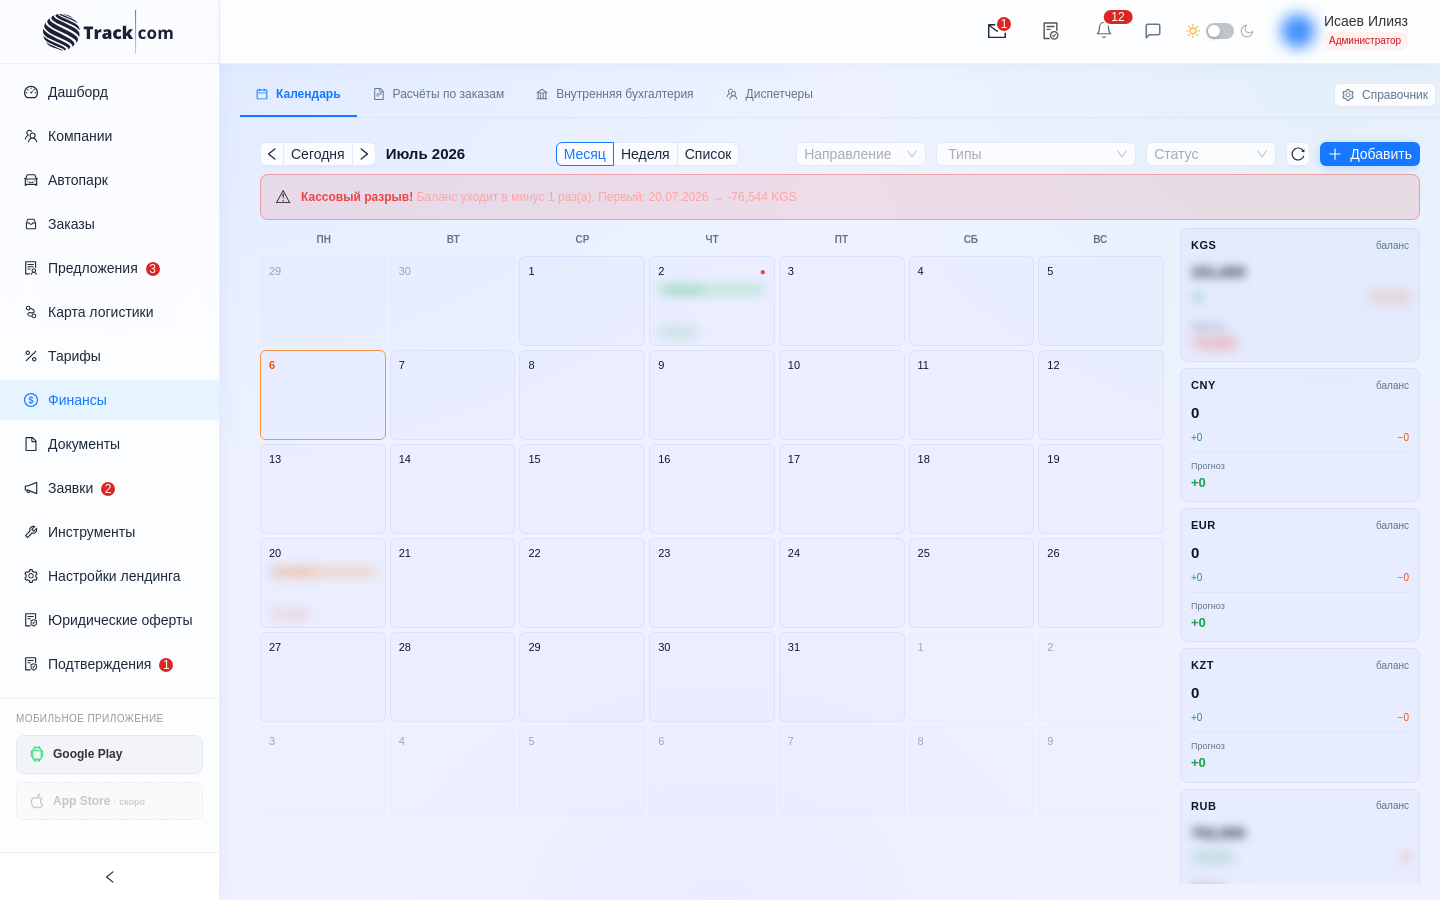Viewport: 1440px width, 900px height.
Task: Click the Инструменты wrench icon
Action: 31,532
